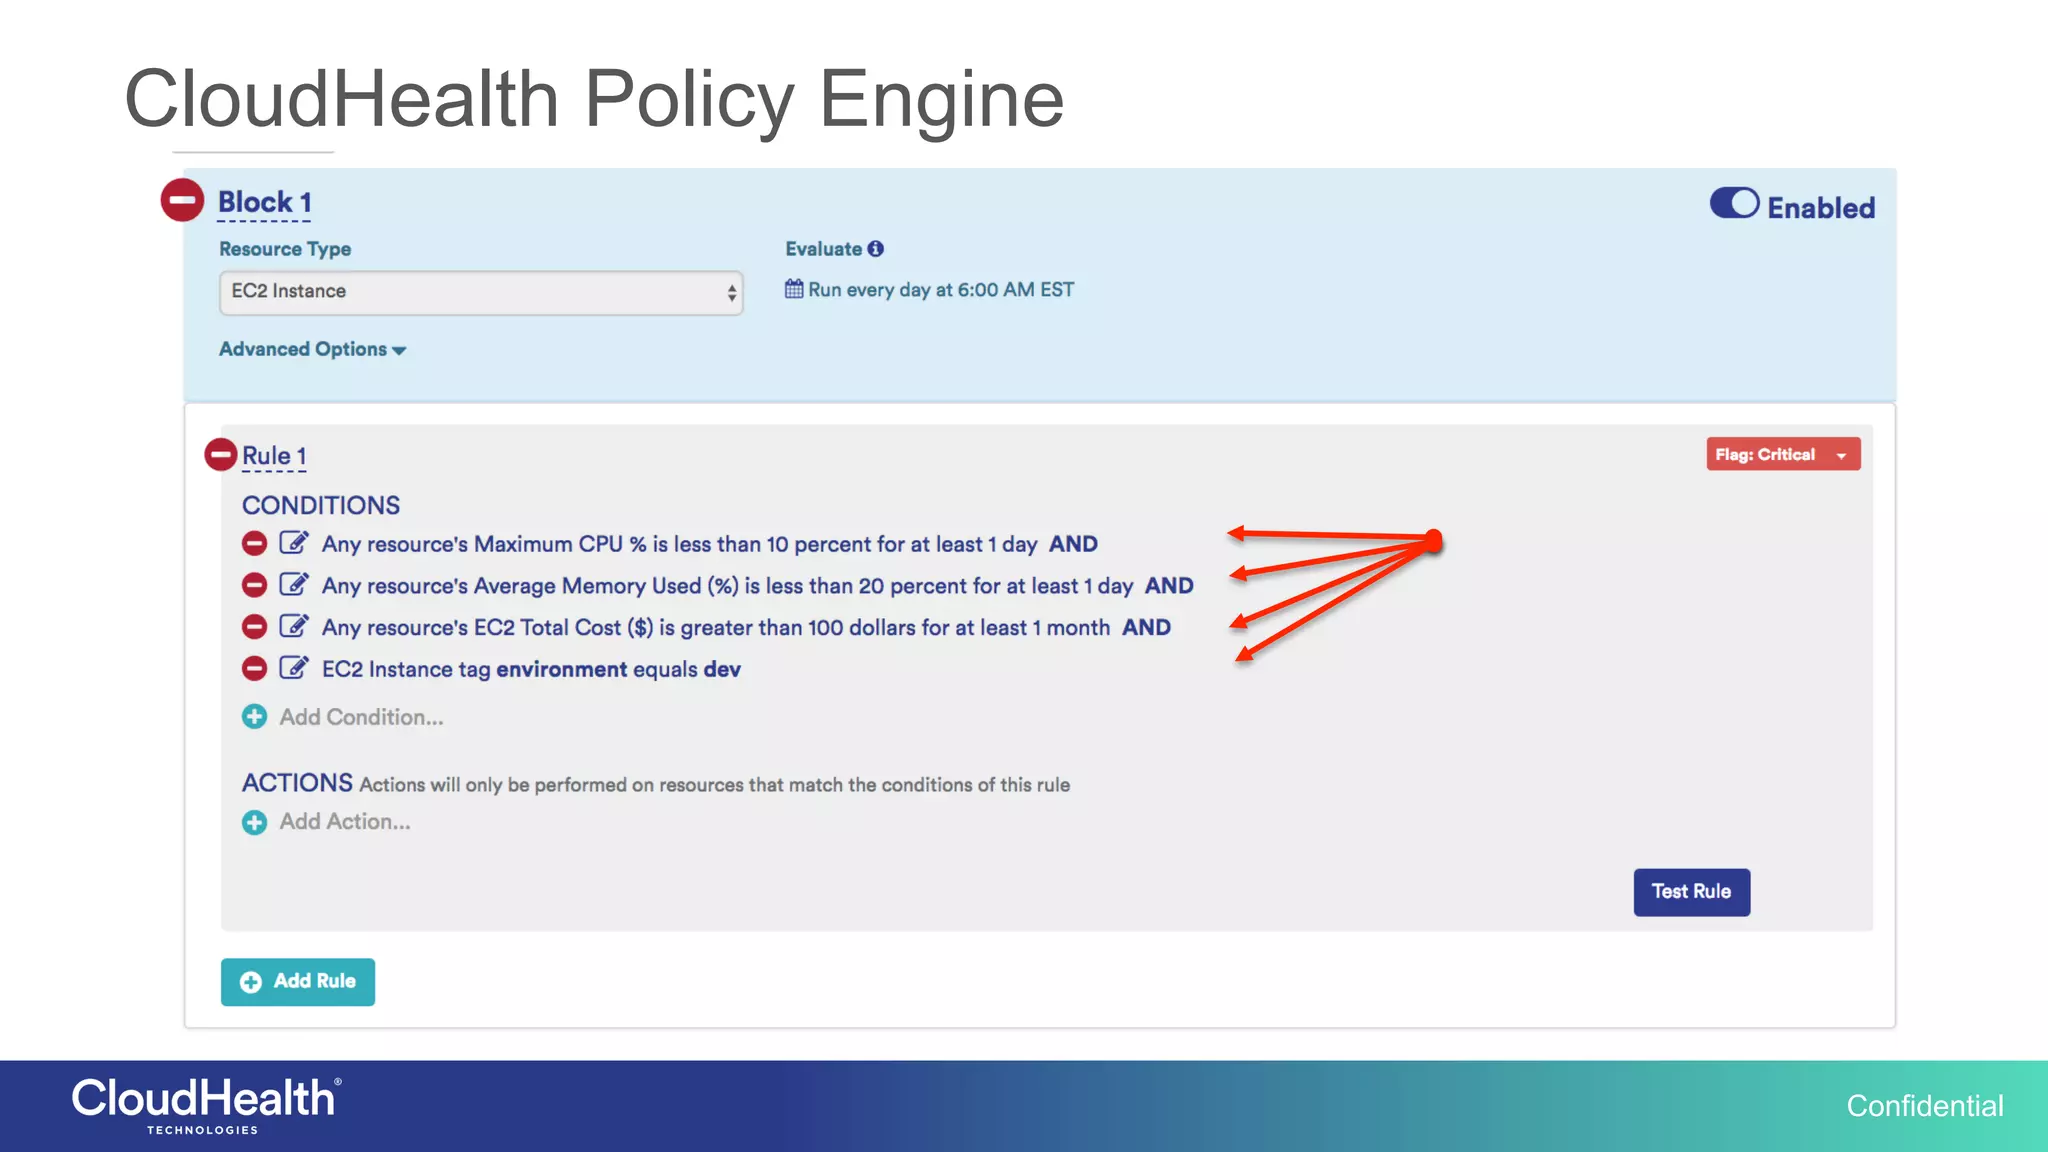Expand Advanced Options
This screenshot has width=2048, height=1152.
click(312, 349)
